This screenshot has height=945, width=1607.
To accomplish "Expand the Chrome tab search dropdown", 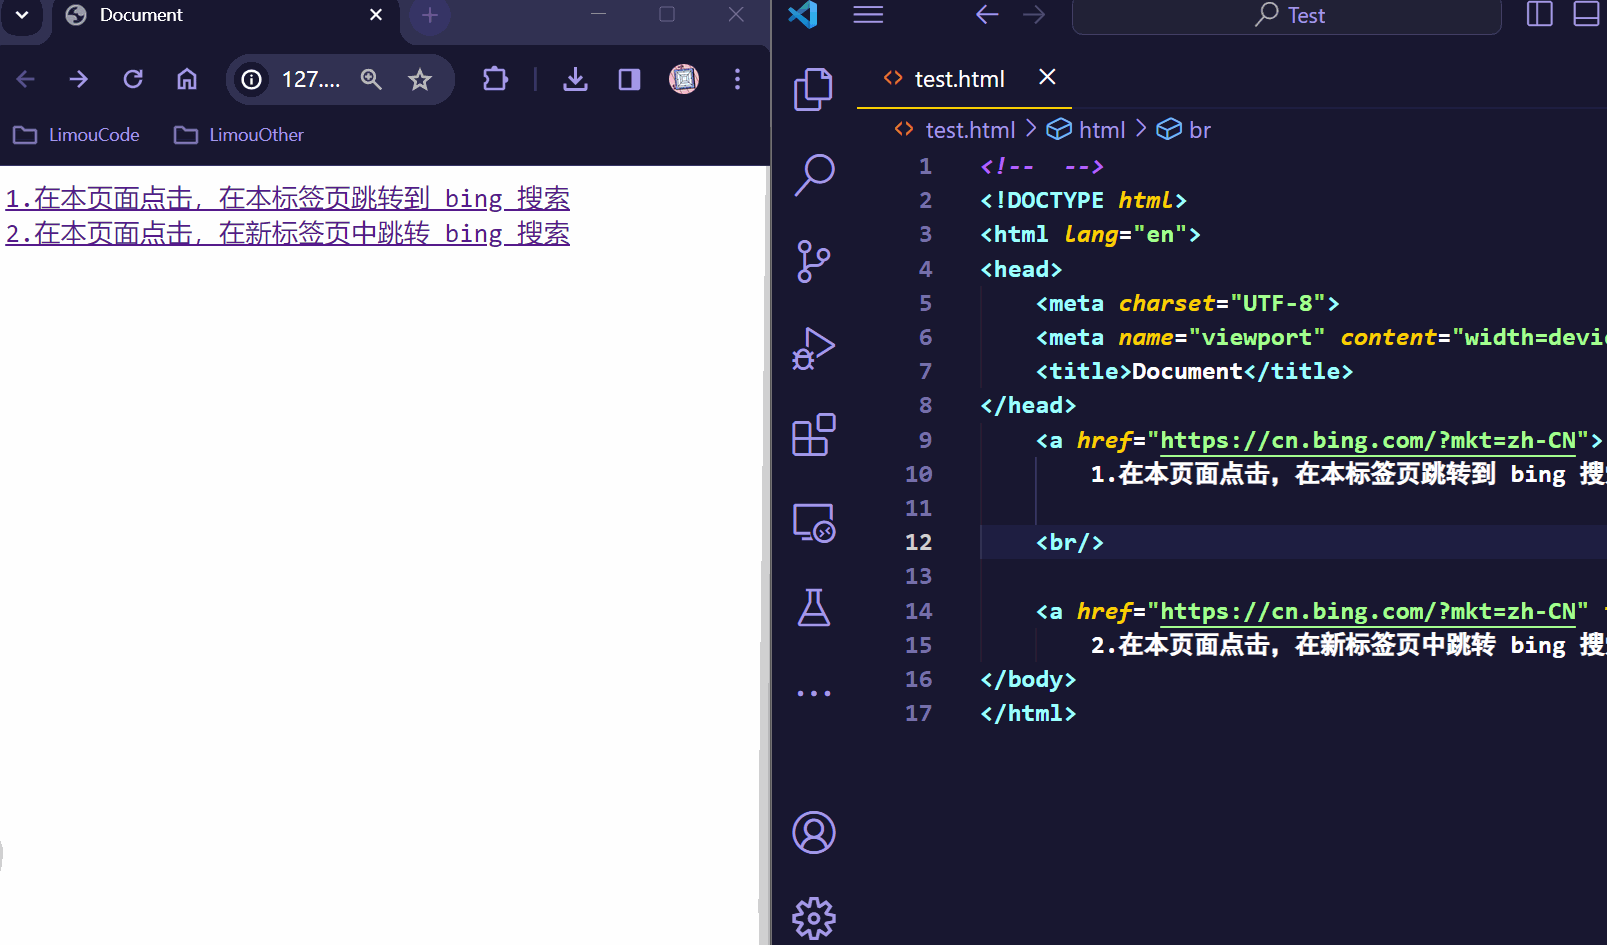I will [22, 15].
